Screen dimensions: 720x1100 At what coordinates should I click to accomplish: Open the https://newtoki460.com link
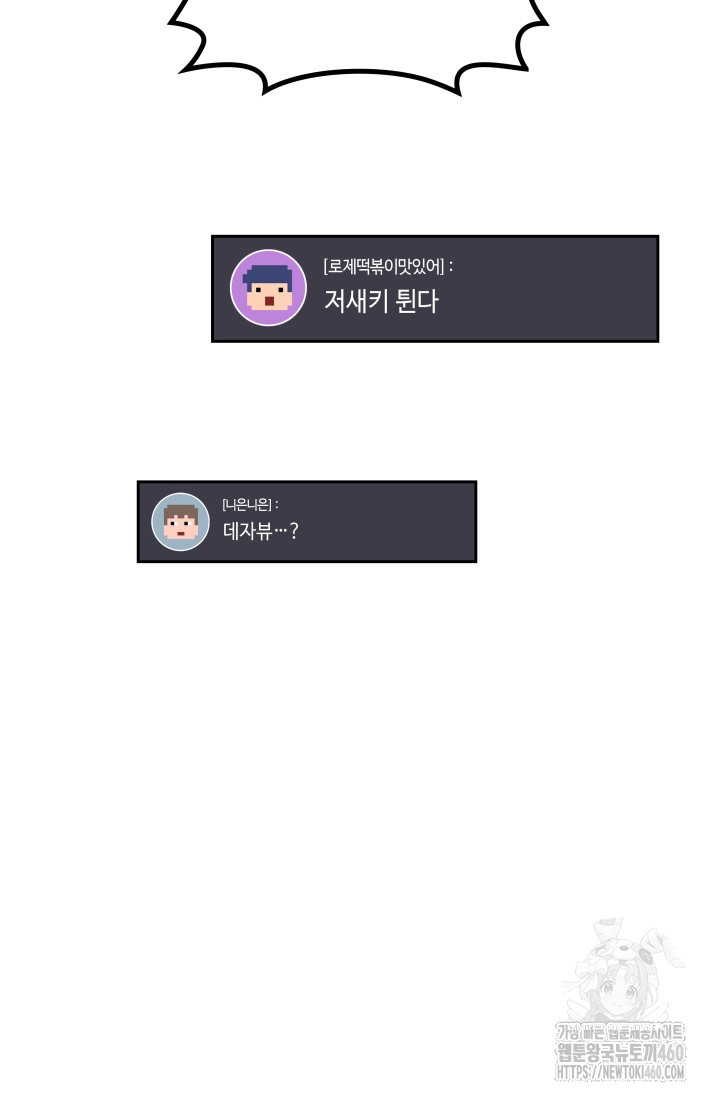(621, 1073)
